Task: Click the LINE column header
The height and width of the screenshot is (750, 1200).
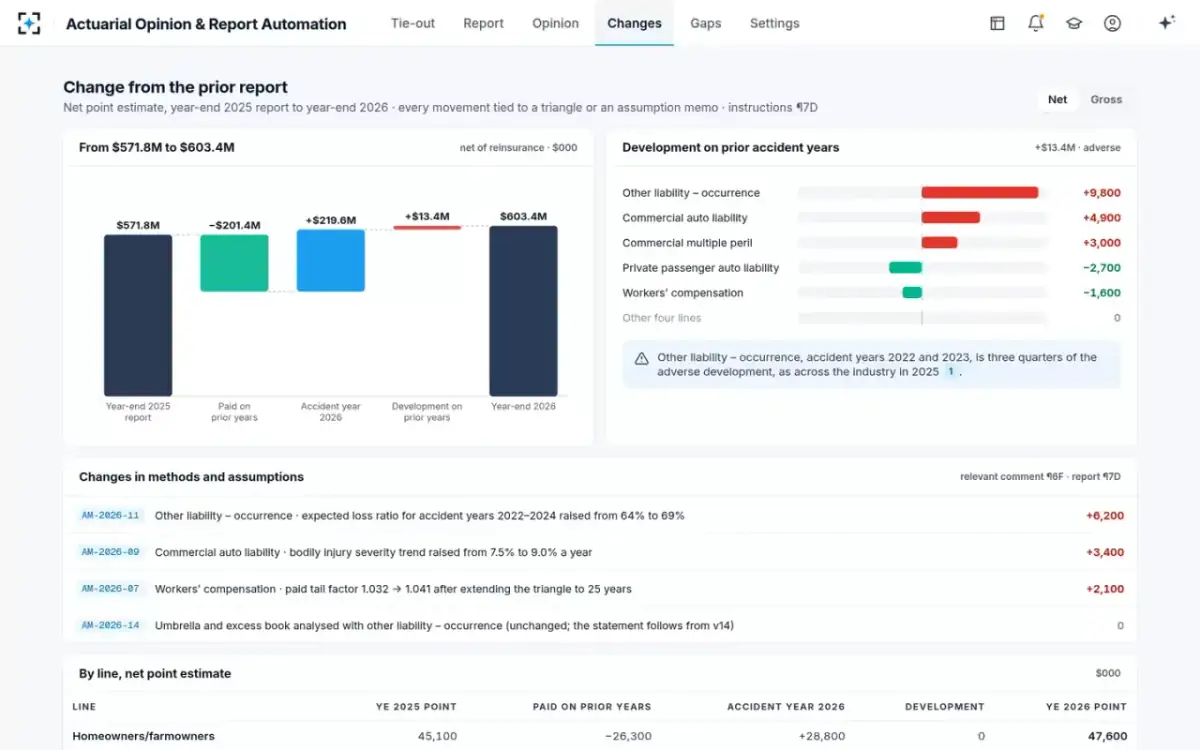Action: coord(84,707)
